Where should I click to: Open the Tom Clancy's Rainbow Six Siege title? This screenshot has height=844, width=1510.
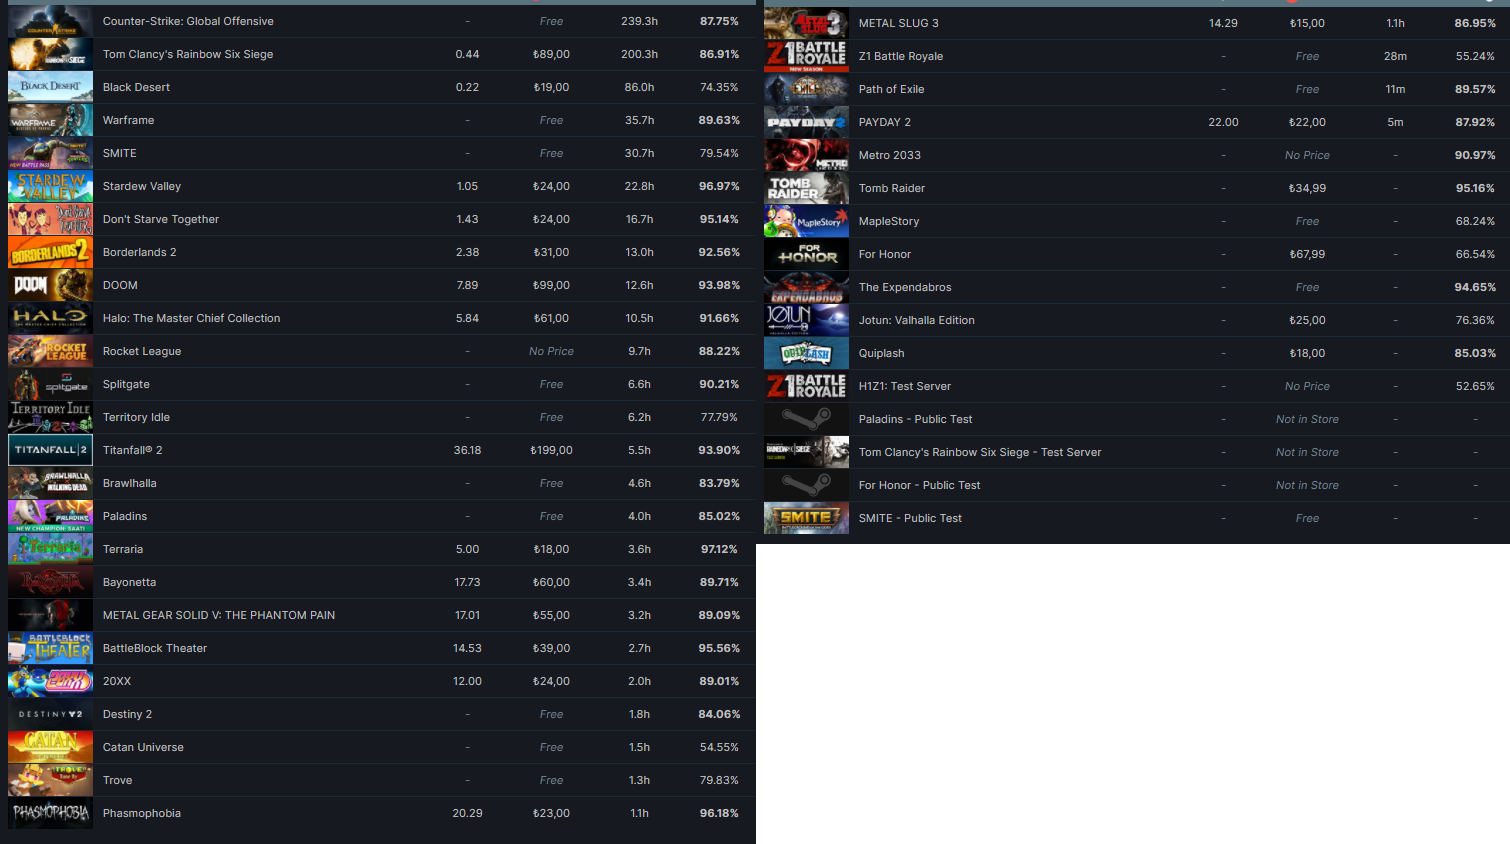point(188,54)
